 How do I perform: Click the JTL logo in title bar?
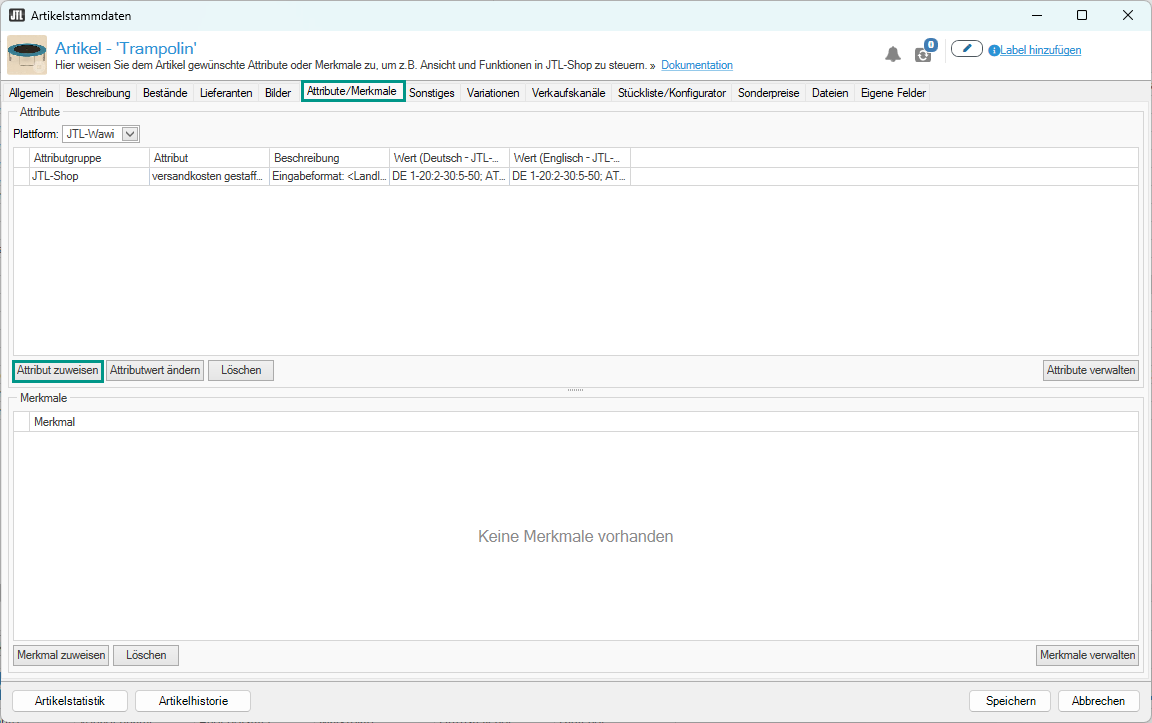pyautogui.click(x=16, y=15)
